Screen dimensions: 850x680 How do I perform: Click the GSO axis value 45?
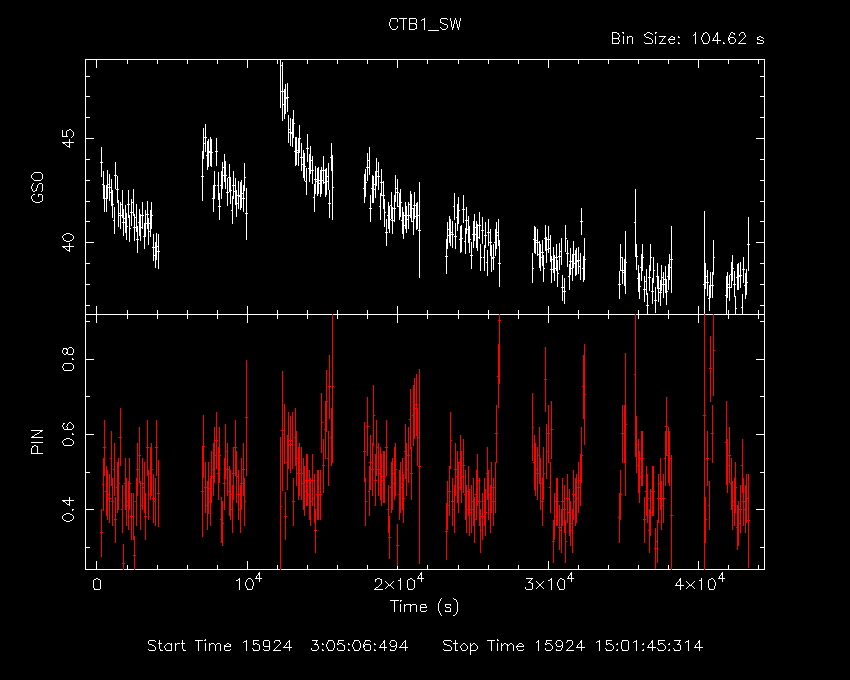pyautogui.click(x=68, y=138)
